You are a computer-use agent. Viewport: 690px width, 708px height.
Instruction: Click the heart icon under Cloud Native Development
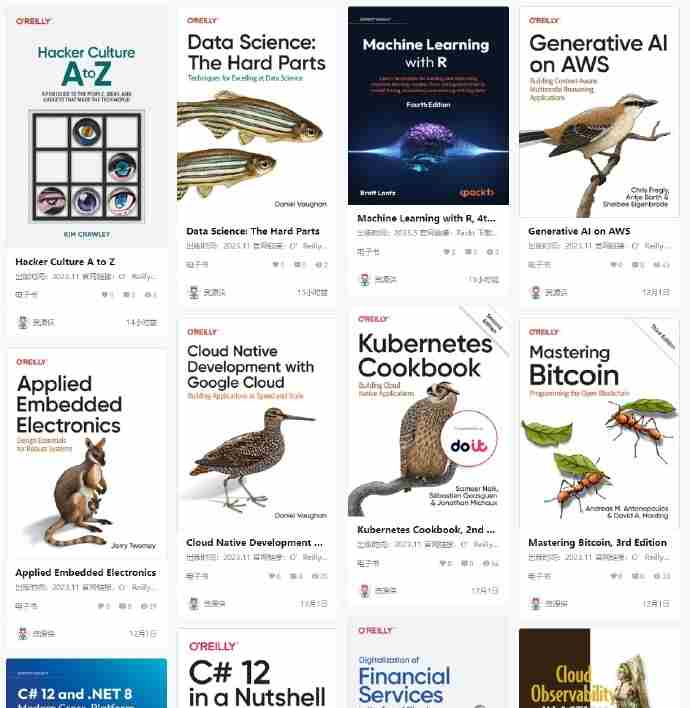click(x=272, y=576)
